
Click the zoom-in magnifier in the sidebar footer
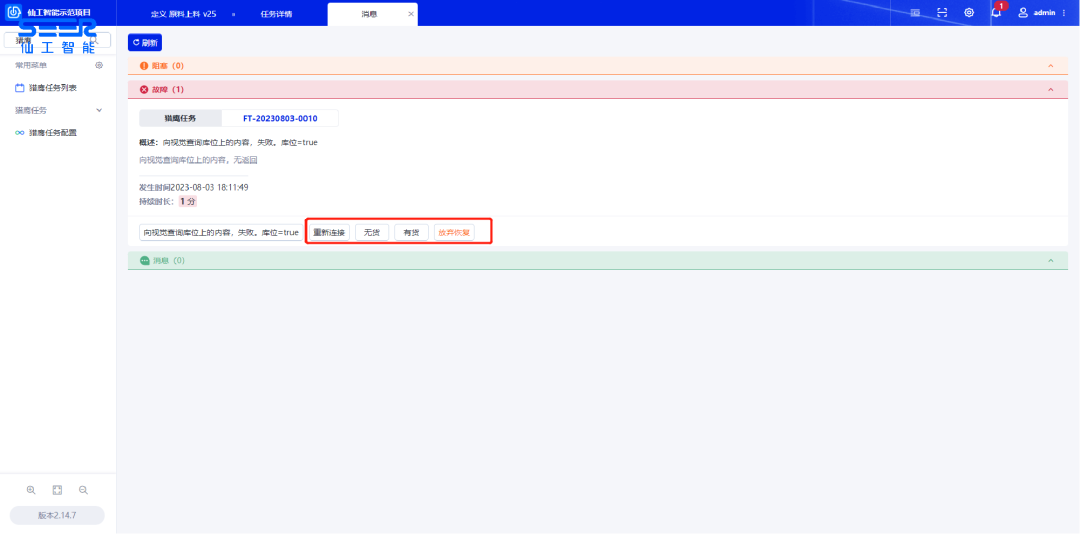click(x=31, y=490)
